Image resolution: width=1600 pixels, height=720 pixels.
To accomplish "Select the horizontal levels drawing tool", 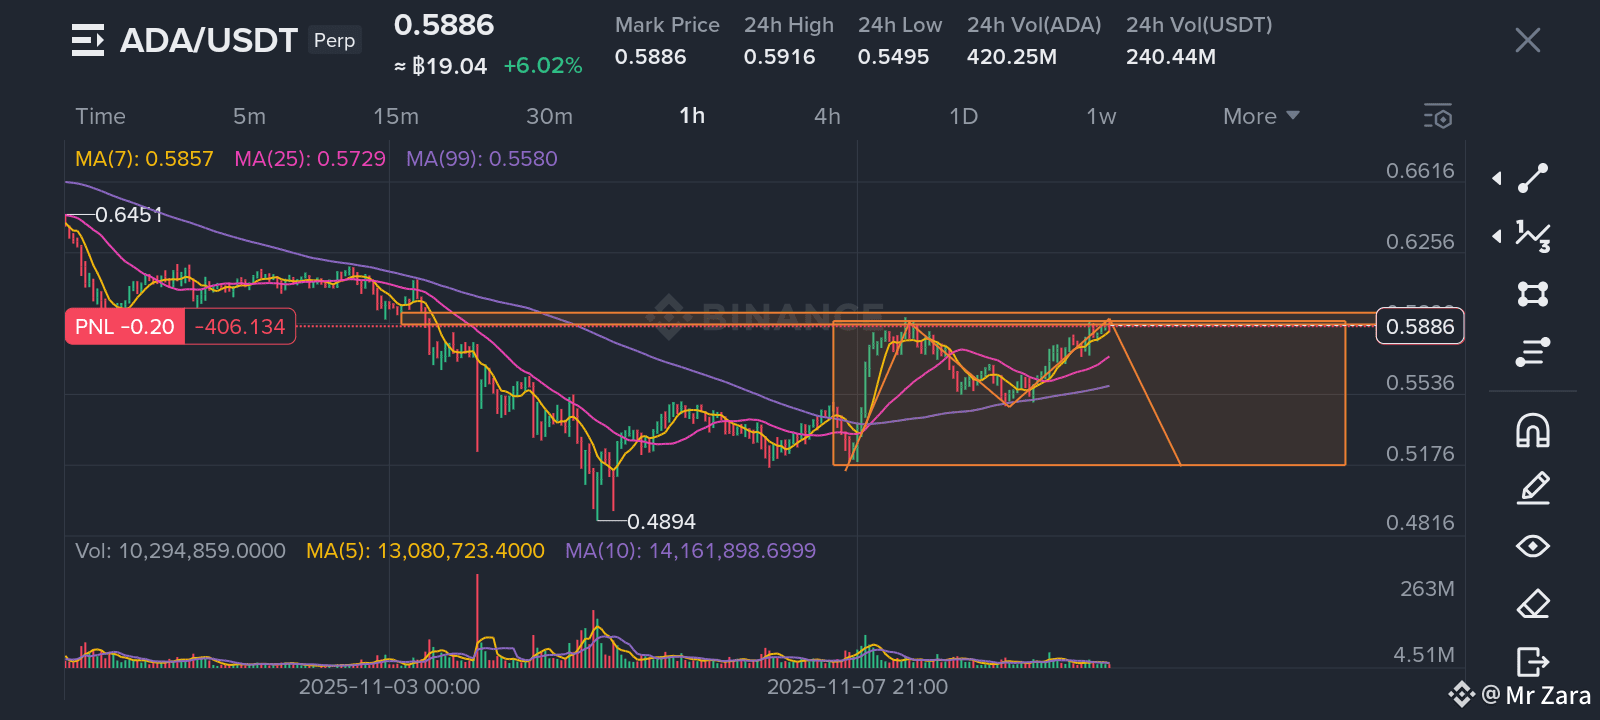I will coord(1533,352).
